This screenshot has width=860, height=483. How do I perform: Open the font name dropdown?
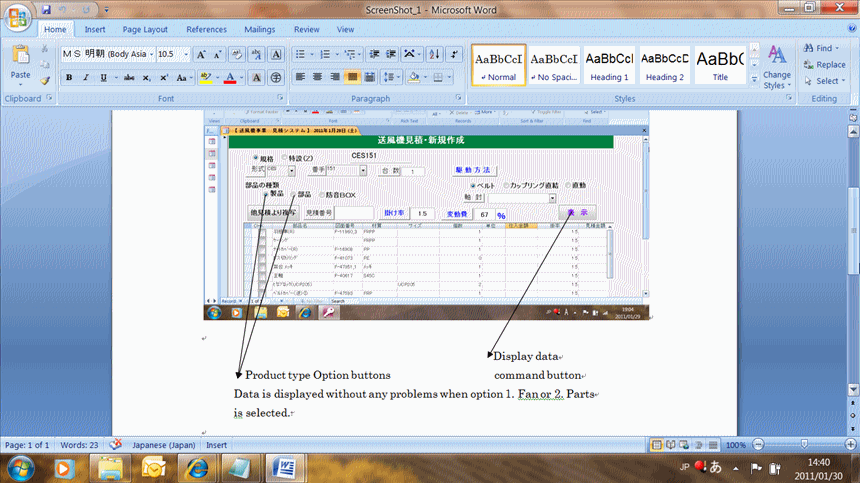point(151,54)
